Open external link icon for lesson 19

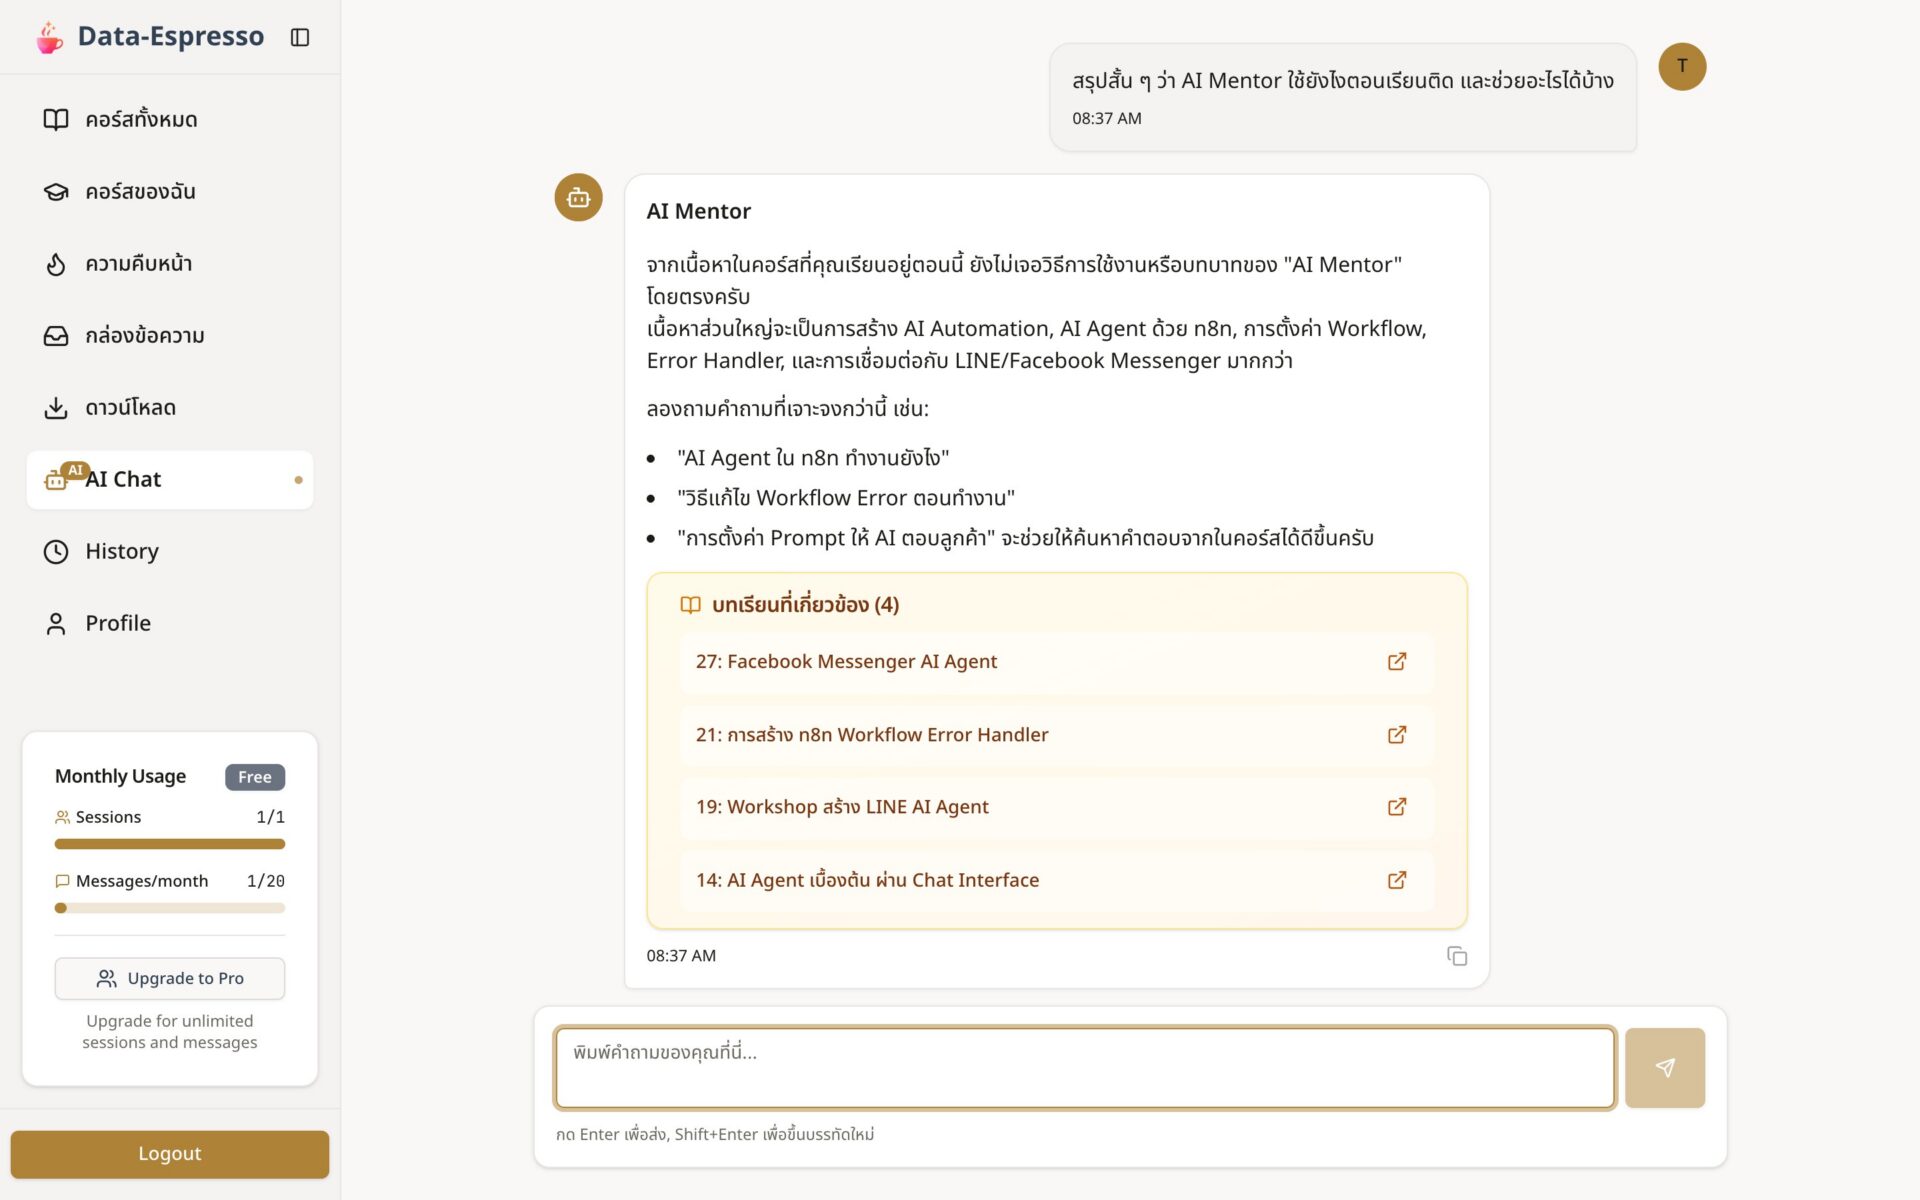[1397, 806]
